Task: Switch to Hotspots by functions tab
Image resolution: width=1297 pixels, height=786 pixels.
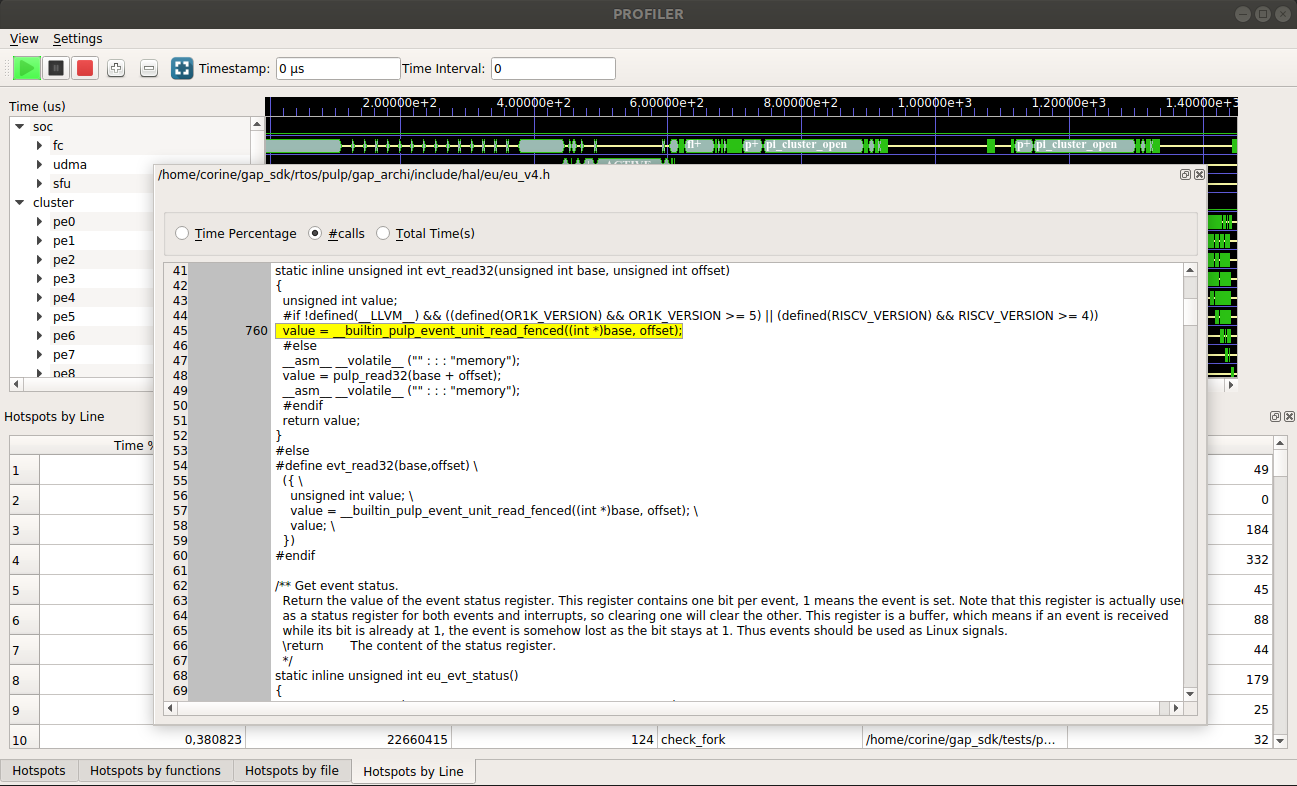Action: point(155,771)
